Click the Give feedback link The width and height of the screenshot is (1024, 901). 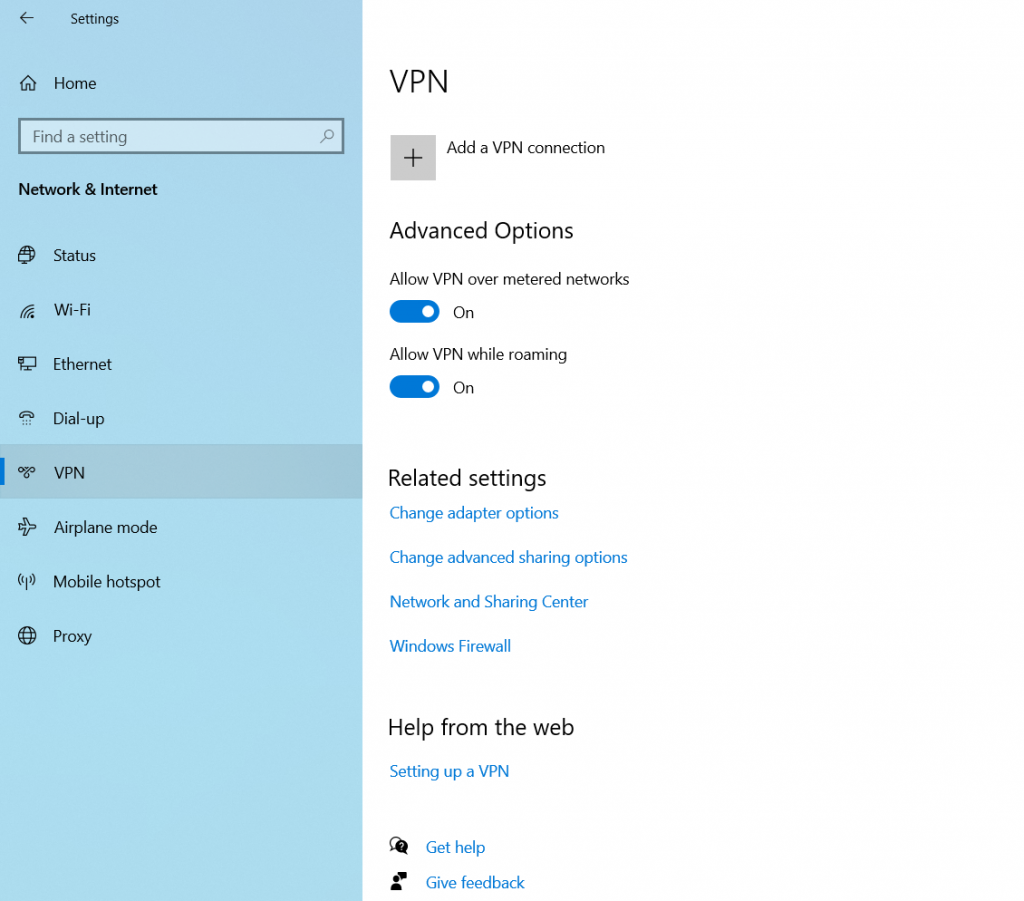[475, 882]
